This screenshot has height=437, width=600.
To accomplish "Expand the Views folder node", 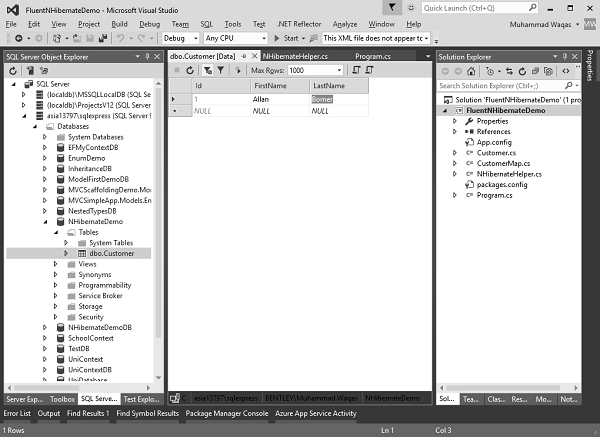I will [55, 264].
